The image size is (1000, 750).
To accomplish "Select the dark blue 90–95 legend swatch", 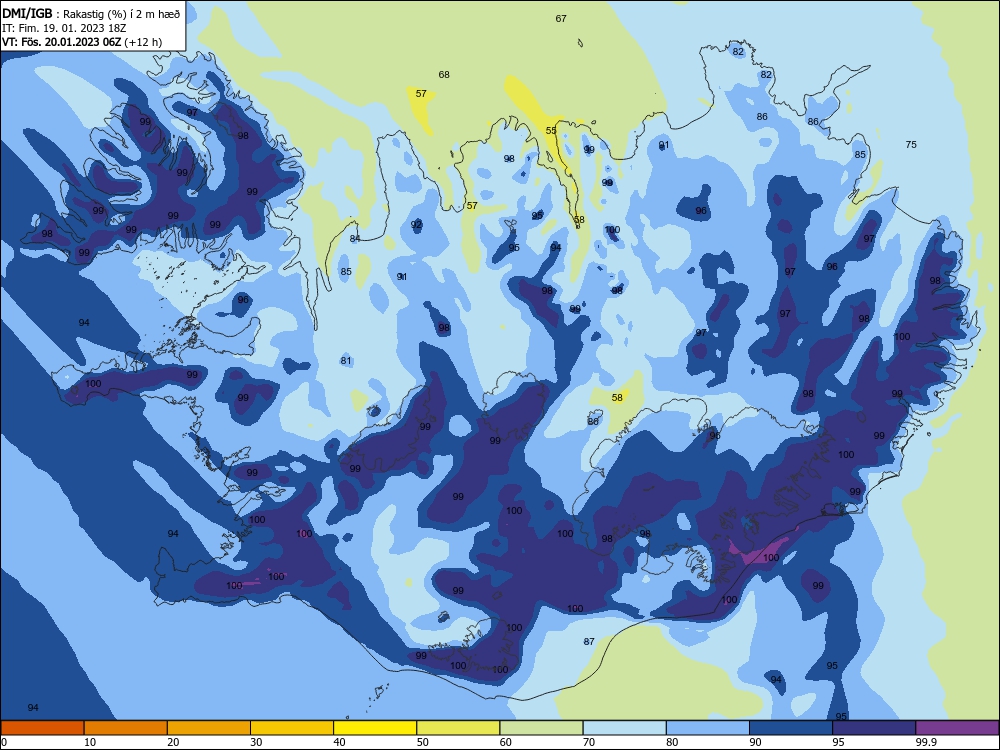I will (791, 728).
